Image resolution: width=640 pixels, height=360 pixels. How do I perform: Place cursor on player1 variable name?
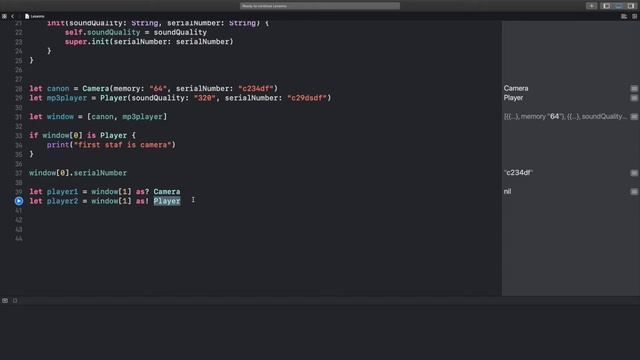pos(62,192)
